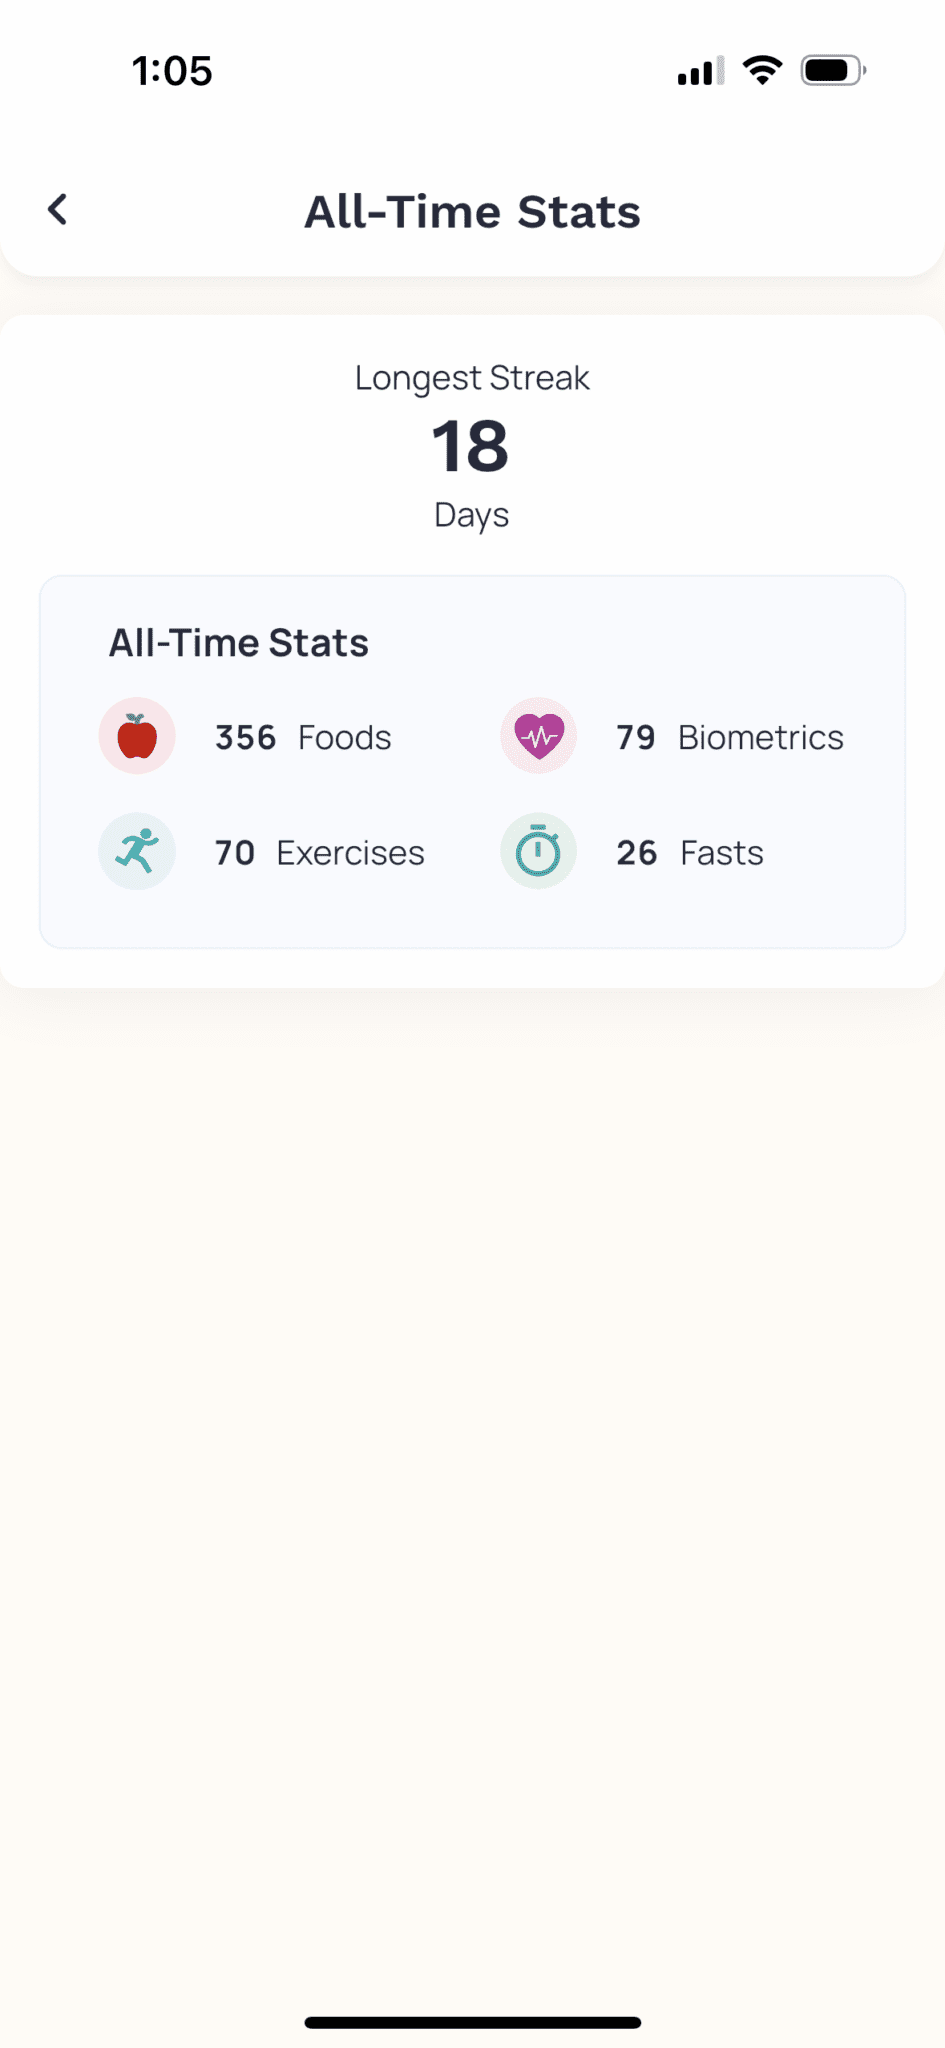
Task: Select the Biometrics label
Action: click(760, 738)
